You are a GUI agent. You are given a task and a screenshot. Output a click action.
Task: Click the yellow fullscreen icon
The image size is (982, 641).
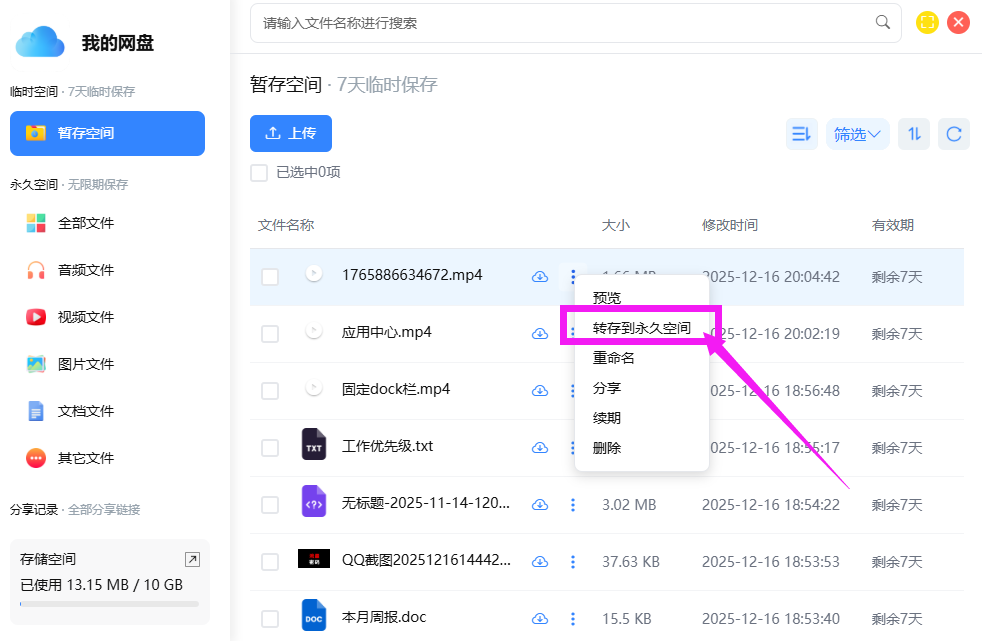pyautogui.click(x=927, y=22)
